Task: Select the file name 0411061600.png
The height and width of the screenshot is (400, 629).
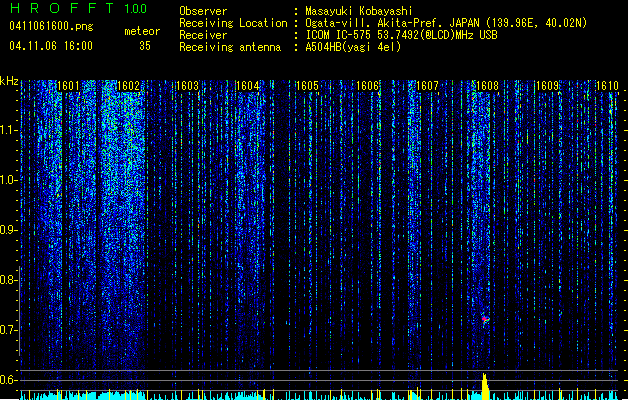Action: (x=51, y=26)
